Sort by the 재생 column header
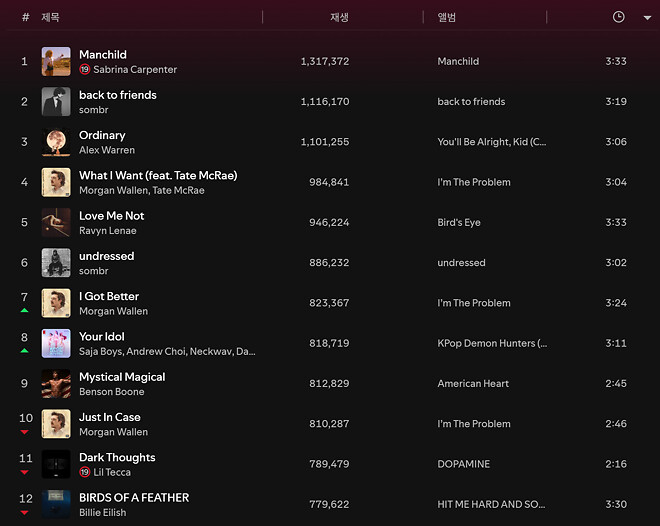This screenshot has width=660, height=526. tap(339, 17)
